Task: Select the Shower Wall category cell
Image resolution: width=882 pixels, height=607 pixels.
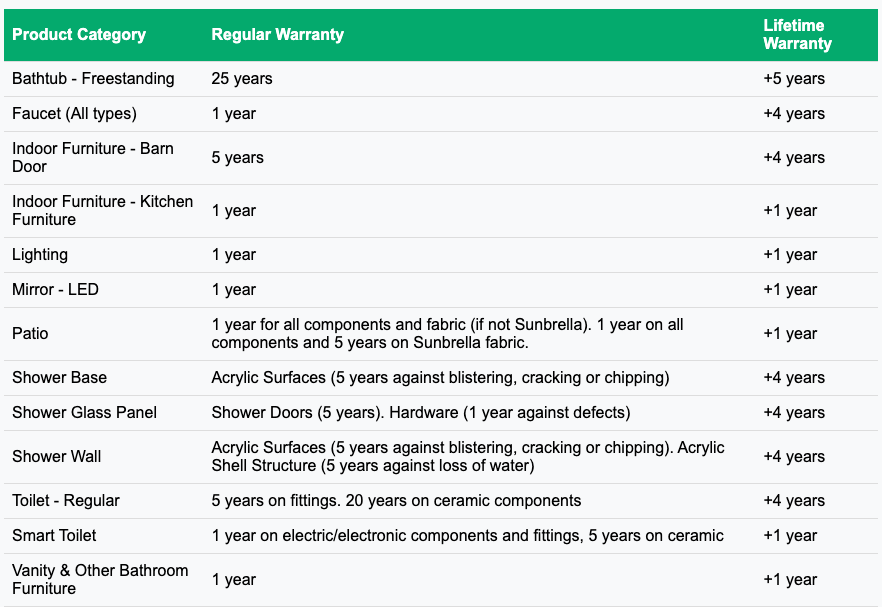Action: [56, 457]
